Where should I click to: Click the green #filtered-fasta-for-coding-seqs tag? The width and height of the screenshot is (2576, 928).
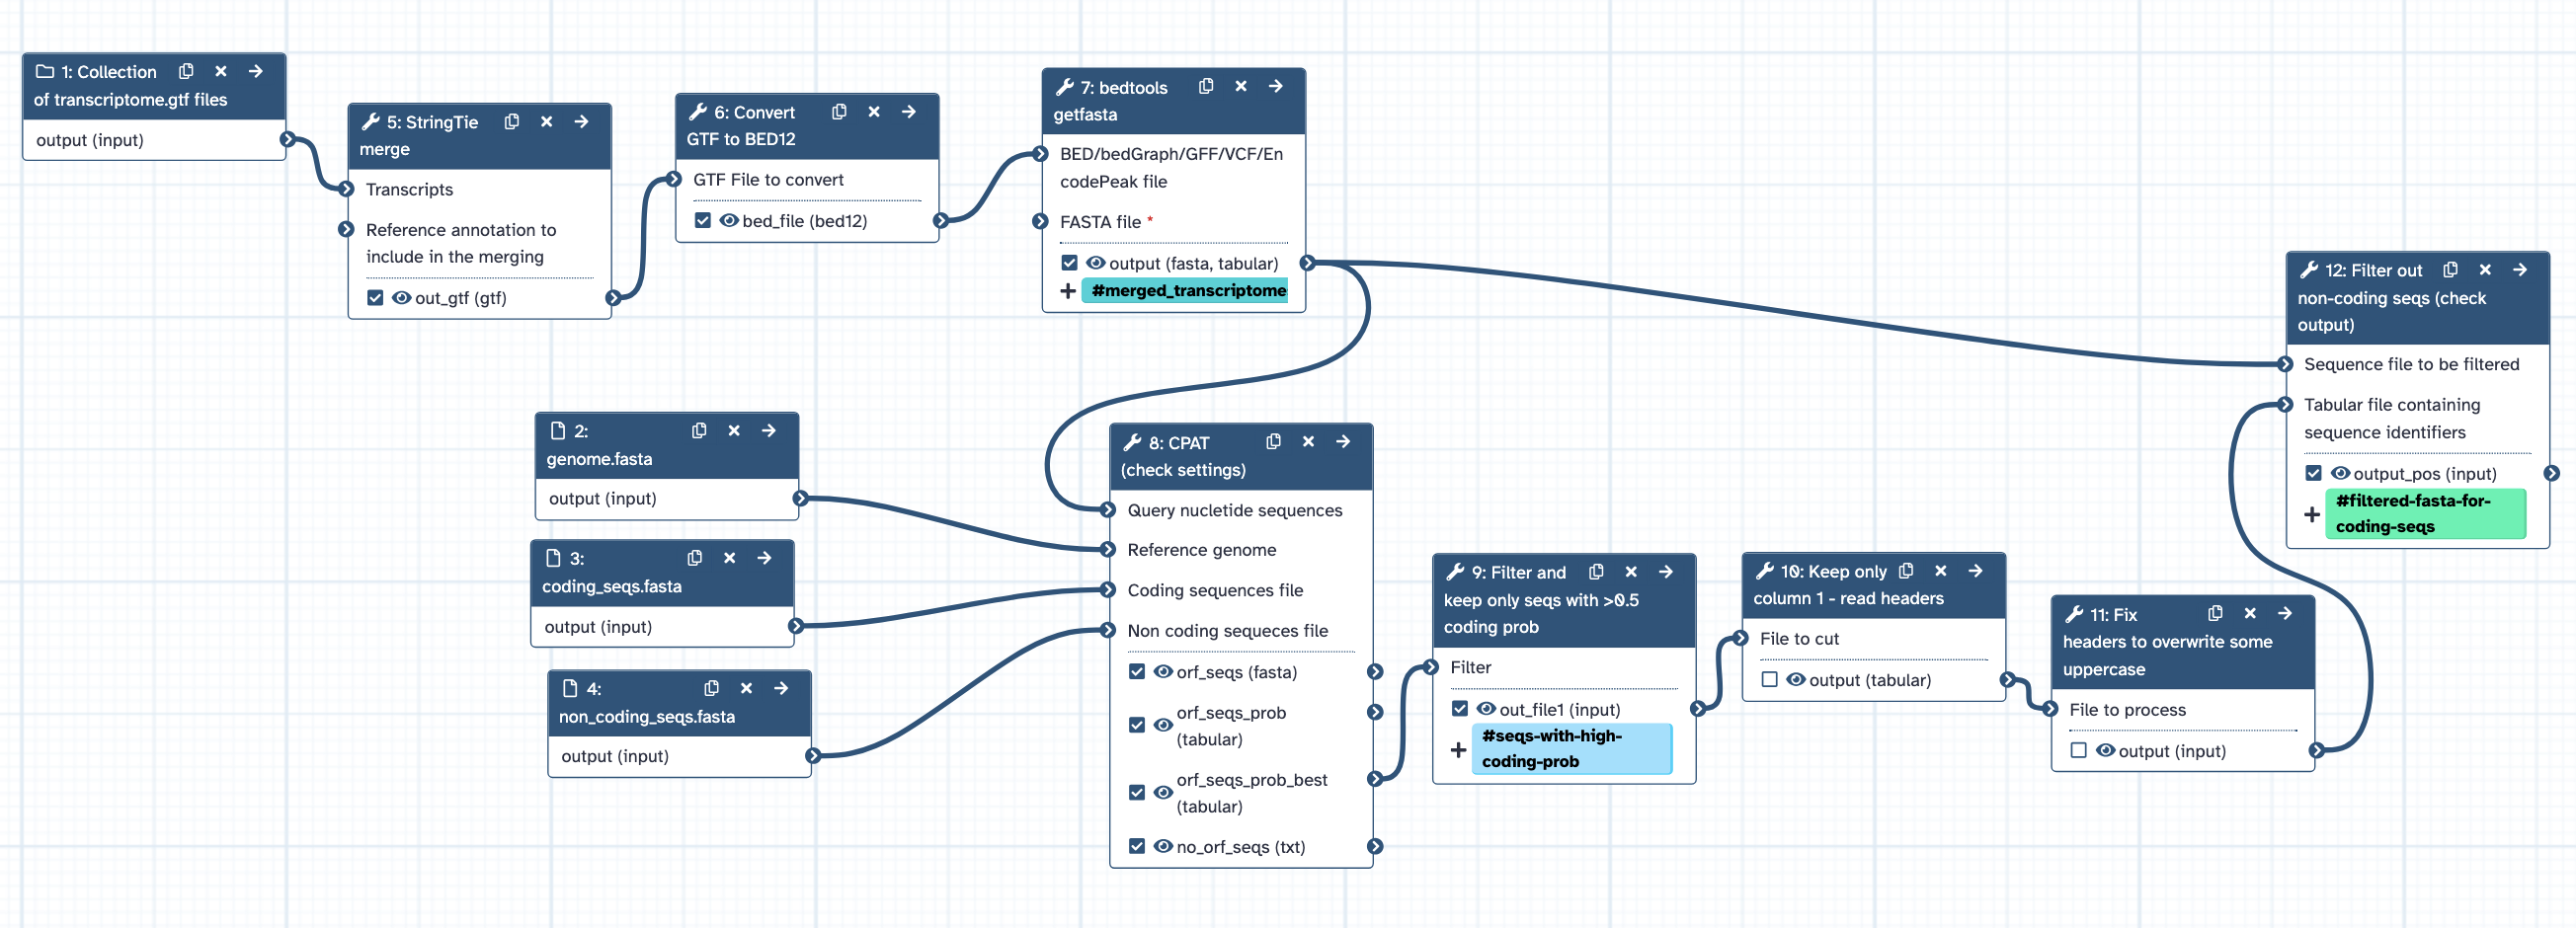click(x=2424, y=514)
